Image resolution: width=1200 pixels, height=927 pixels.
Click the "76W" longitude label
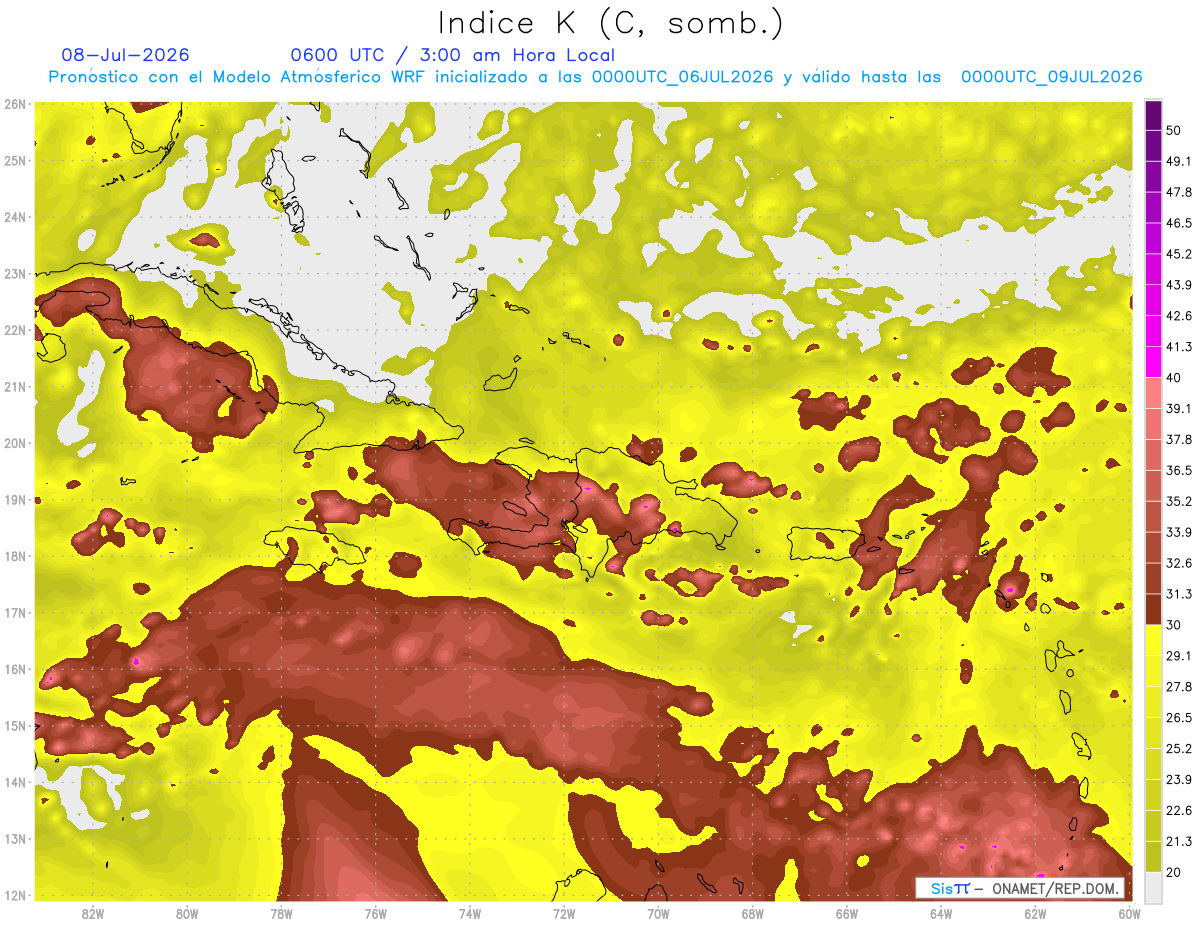(376, 913)
